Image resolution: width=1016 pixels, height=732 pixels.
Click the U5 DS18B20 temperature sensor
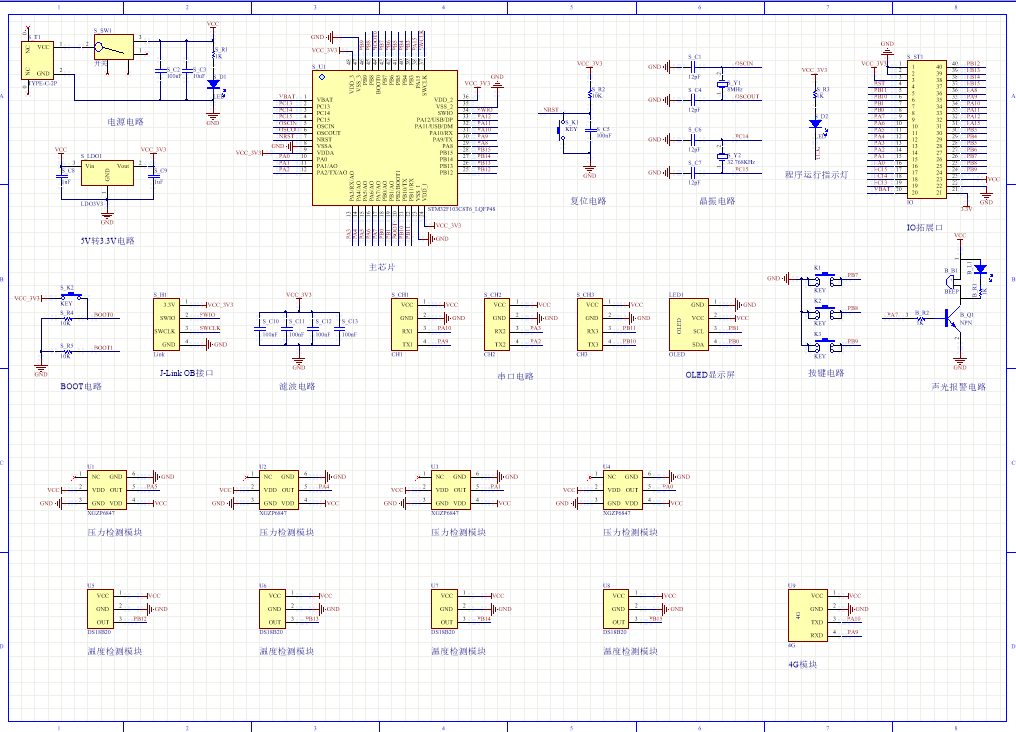click(x=100, y=609)
